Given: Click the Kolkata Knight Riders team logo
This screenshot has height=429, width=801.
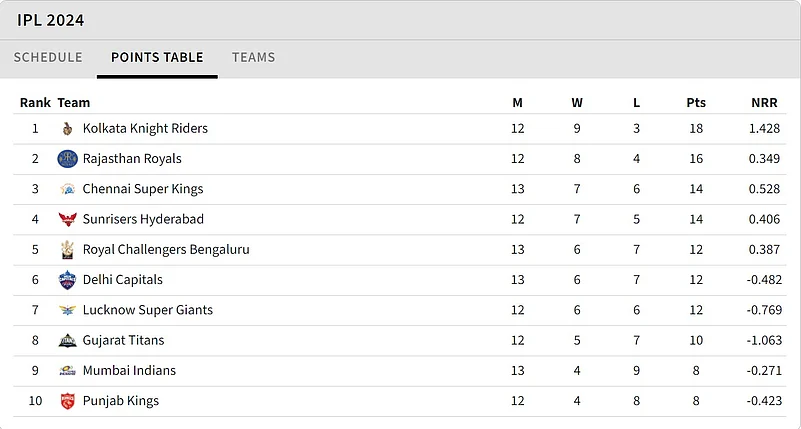Looking at the screenshot, I should point(67,129).
